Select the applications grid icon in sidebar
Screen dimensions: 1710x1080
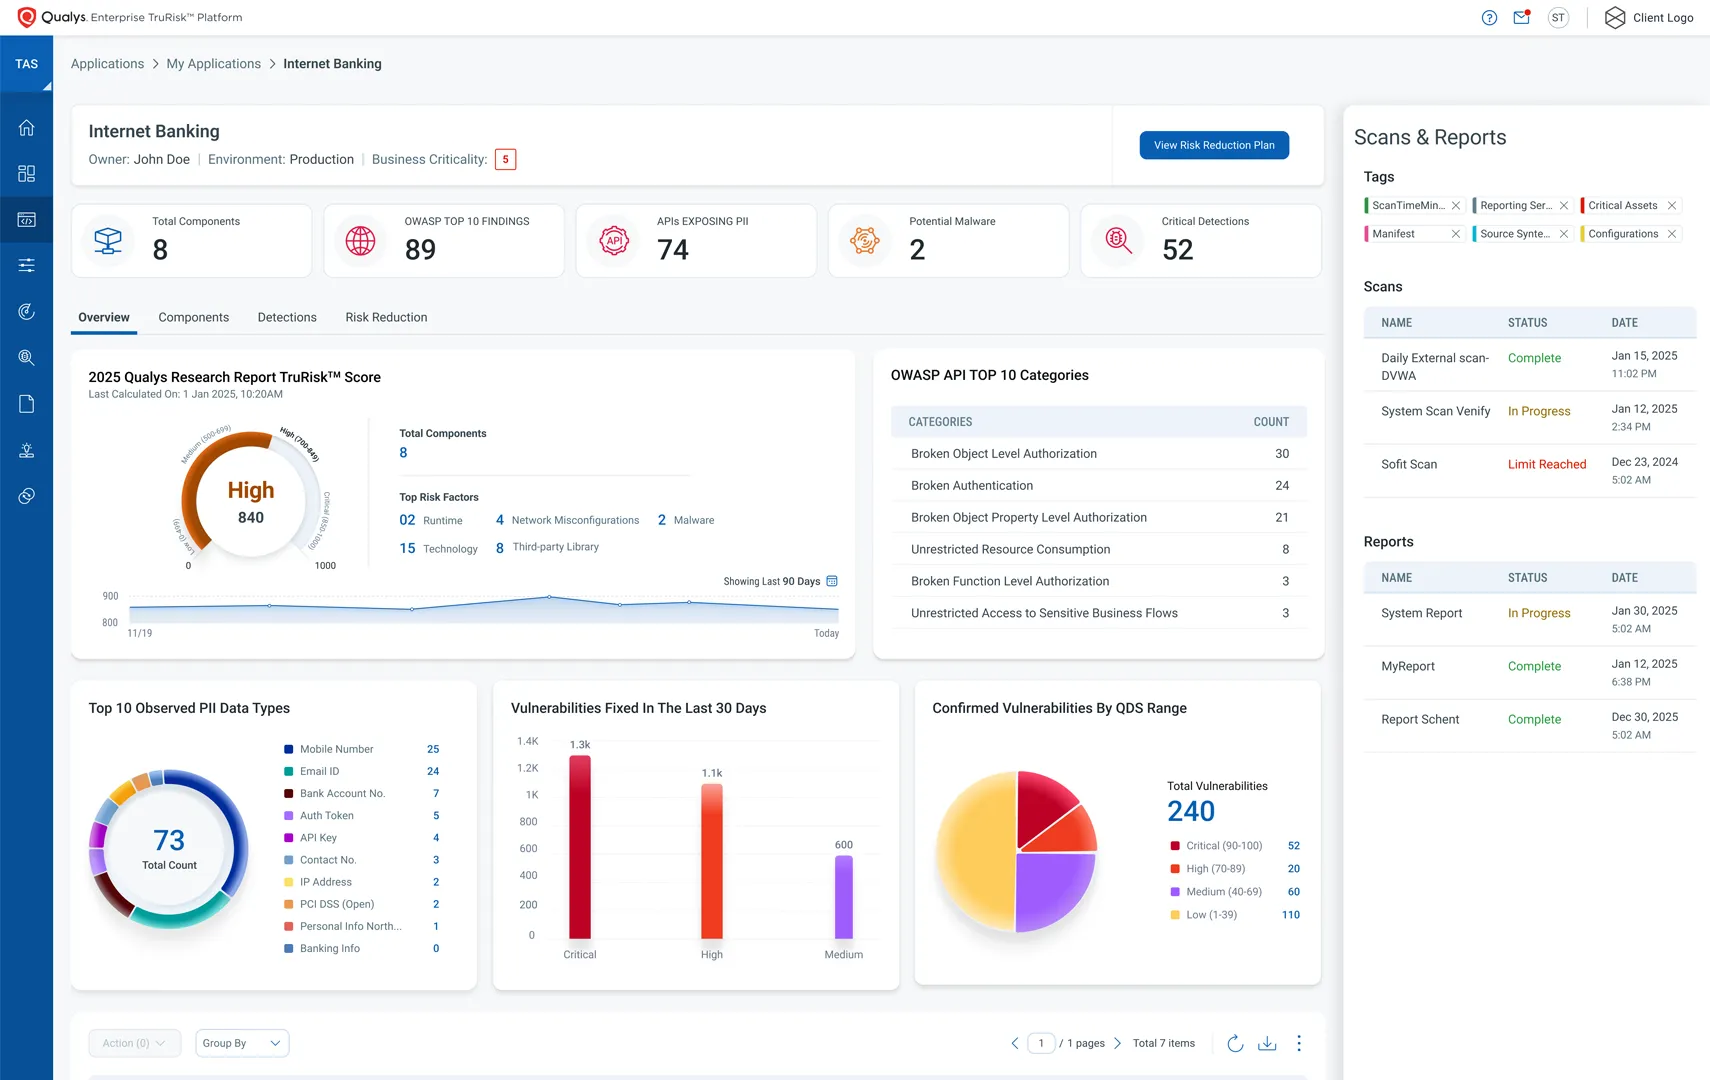click(27, 173)
